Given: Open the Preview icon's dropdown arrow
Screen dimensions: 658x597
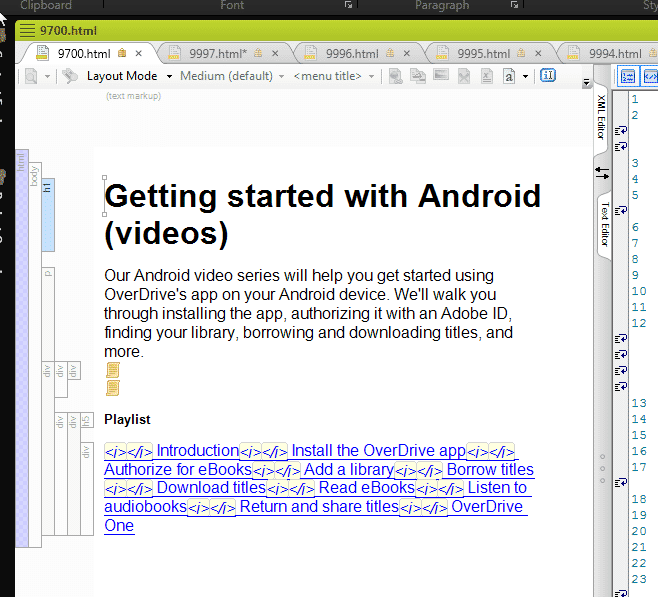Looking at the screenshot, I should pyautogui.click(x=47, y=76).
